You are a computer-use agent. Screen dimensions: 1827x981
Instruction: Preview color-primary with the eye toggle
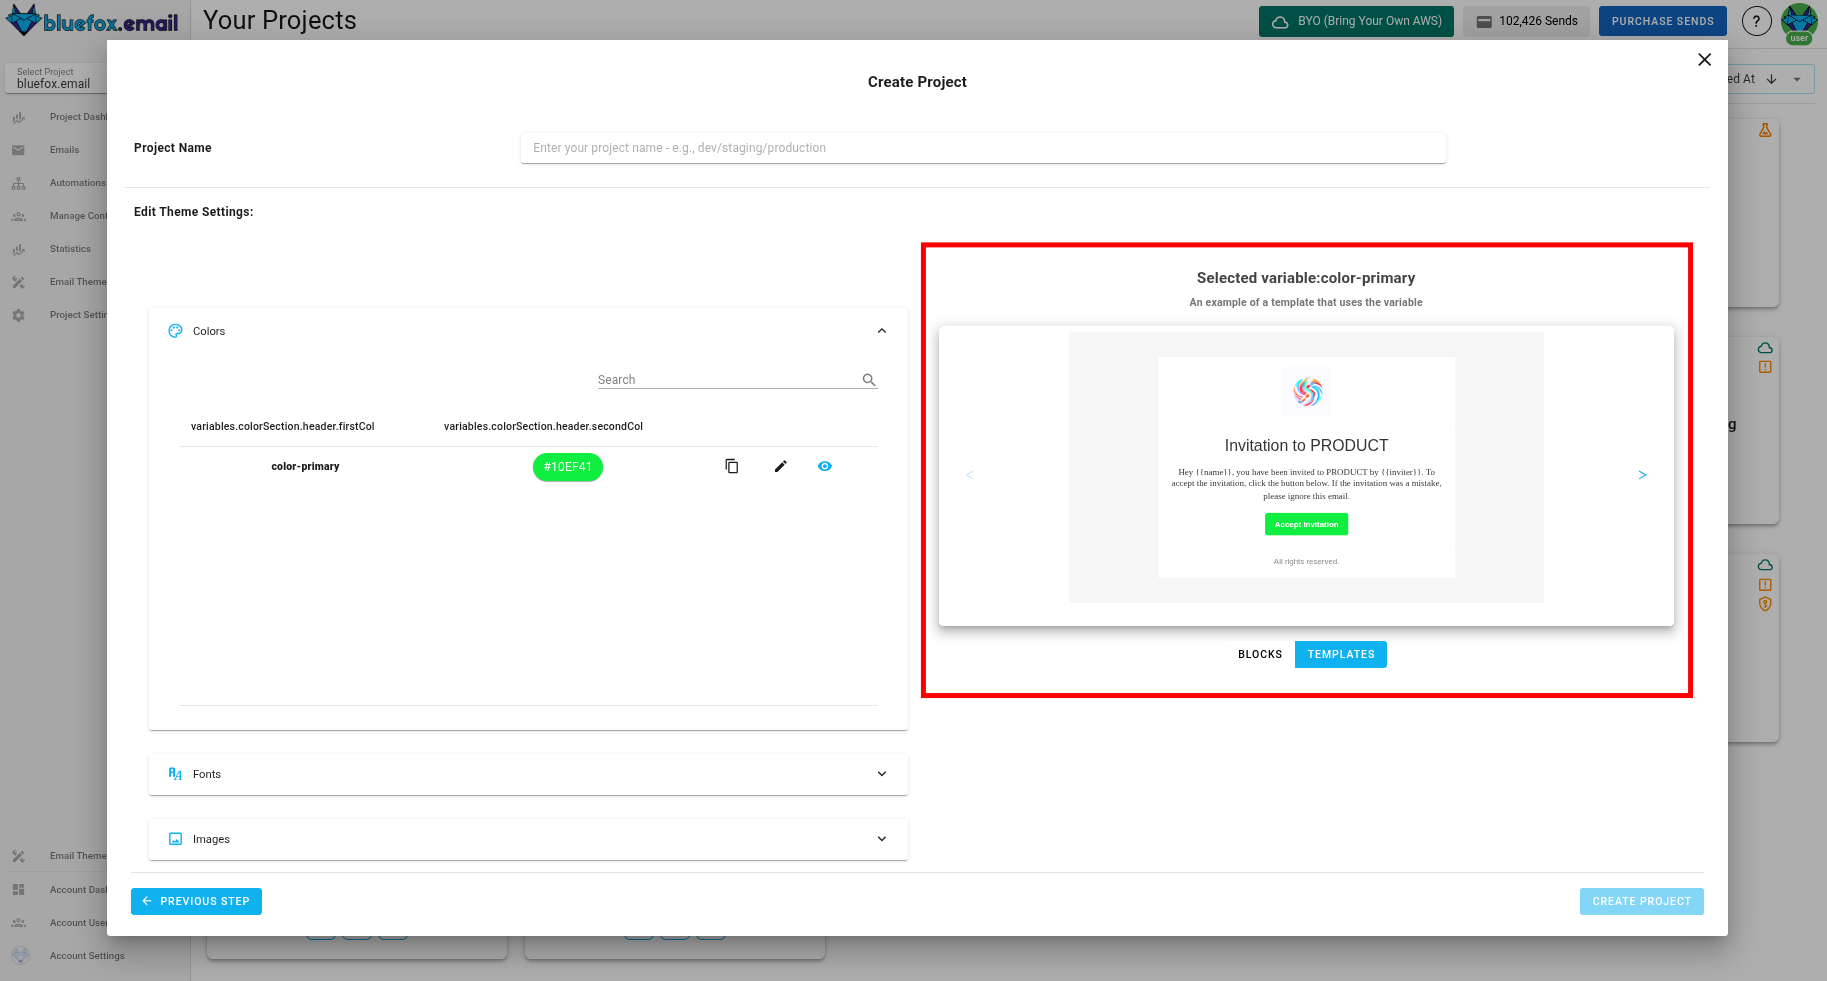pos(824,466)
